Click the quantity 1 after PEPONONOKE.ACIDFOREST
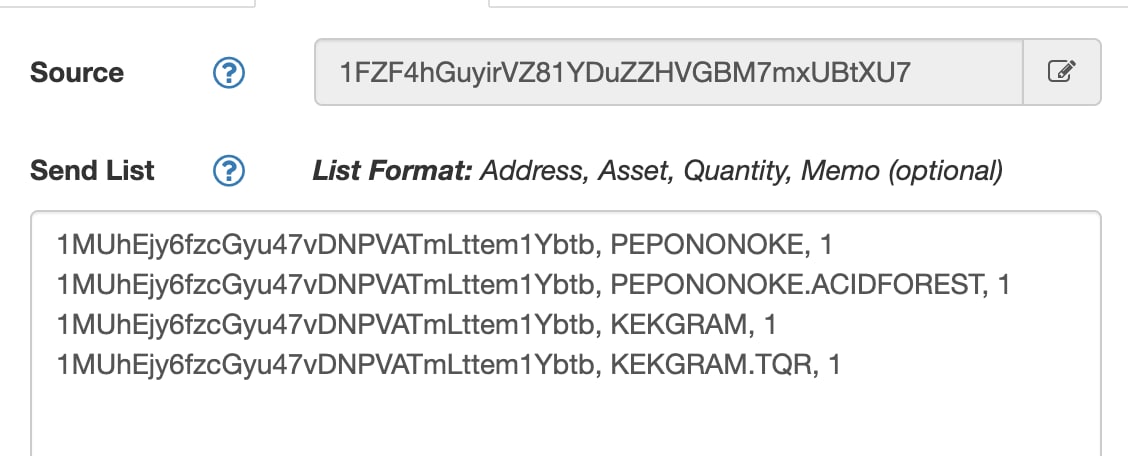Viewport: 1128px width, 456px height. coord(1004,286)
